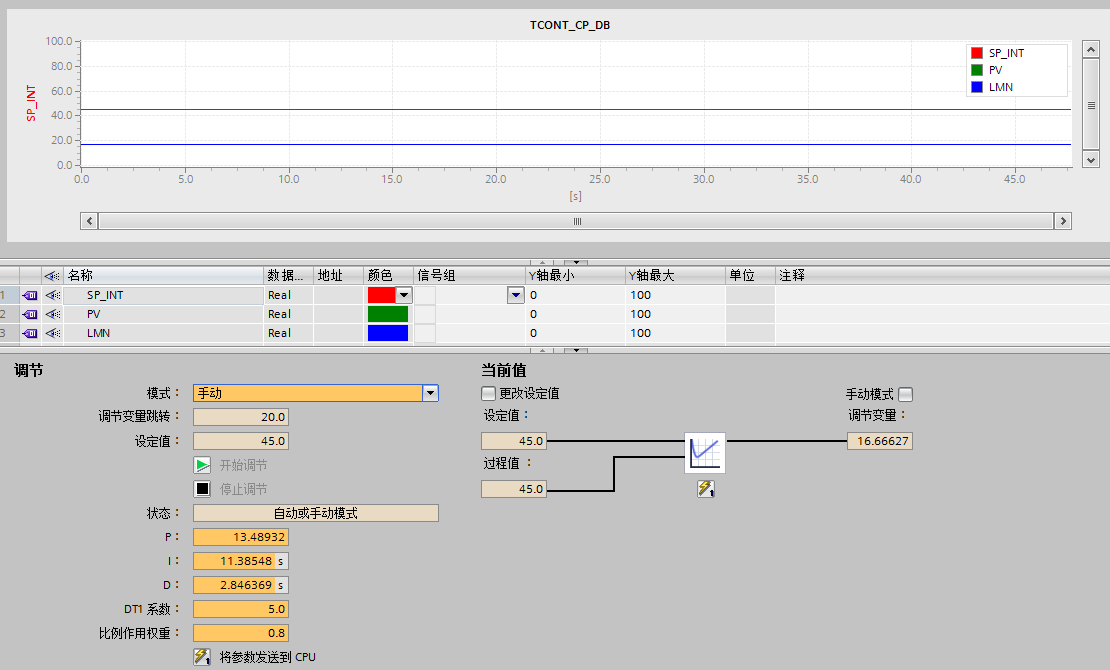Click the 设定值 field under 调节
Image resolution: width=1110 pixels, height=670 pixels.
pos(241,441)
